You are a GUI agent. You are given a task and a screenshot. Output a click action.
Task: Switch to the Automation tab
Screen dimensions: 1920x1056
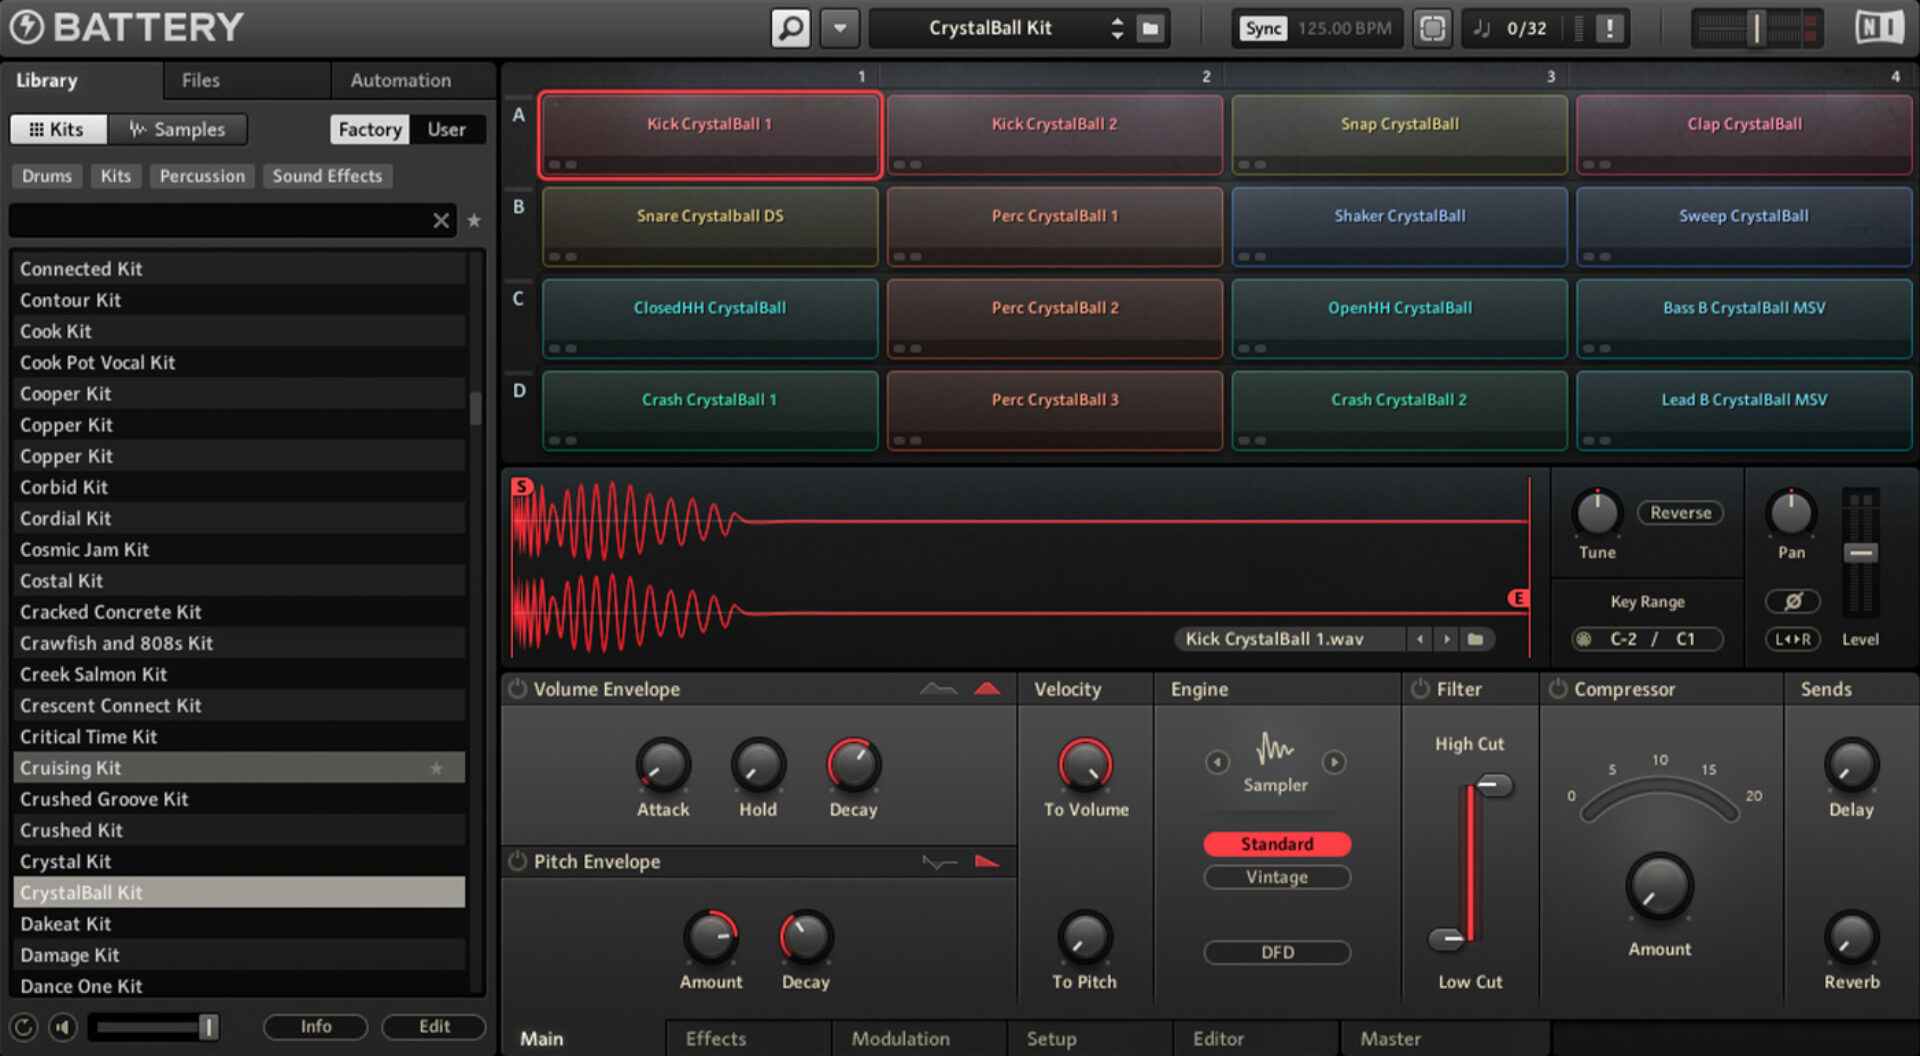click(399, 80)
